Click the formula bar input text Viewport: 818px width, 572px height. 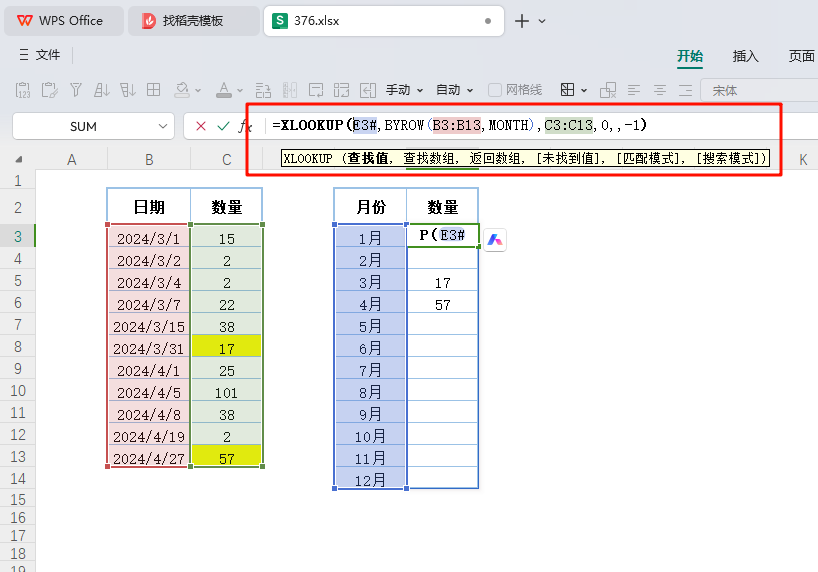pyautogui.click(x=459, y=125)
